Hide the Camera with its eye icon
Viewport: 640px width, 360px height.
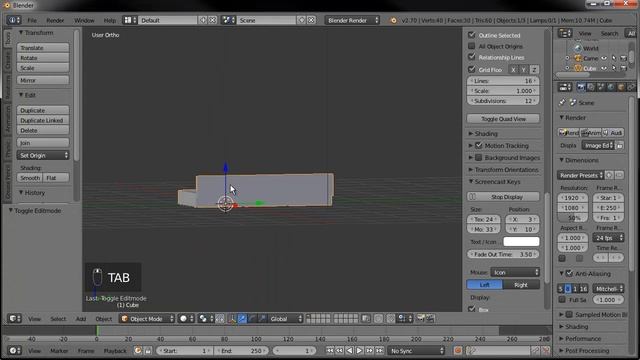tap(604, 58)
